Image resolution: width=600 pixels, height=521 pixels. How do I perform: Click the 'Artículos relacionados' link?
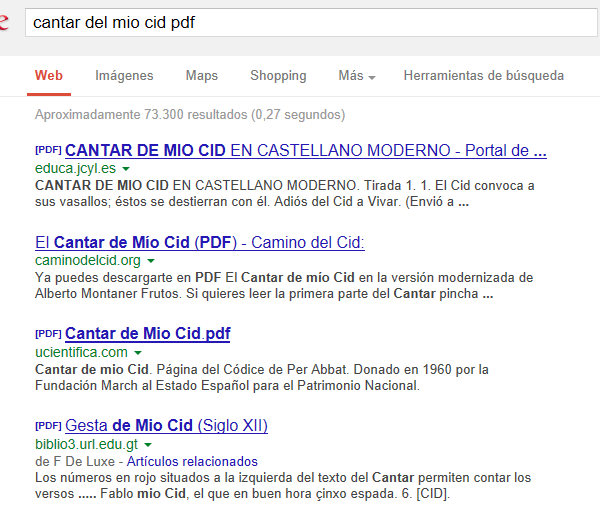192,461
